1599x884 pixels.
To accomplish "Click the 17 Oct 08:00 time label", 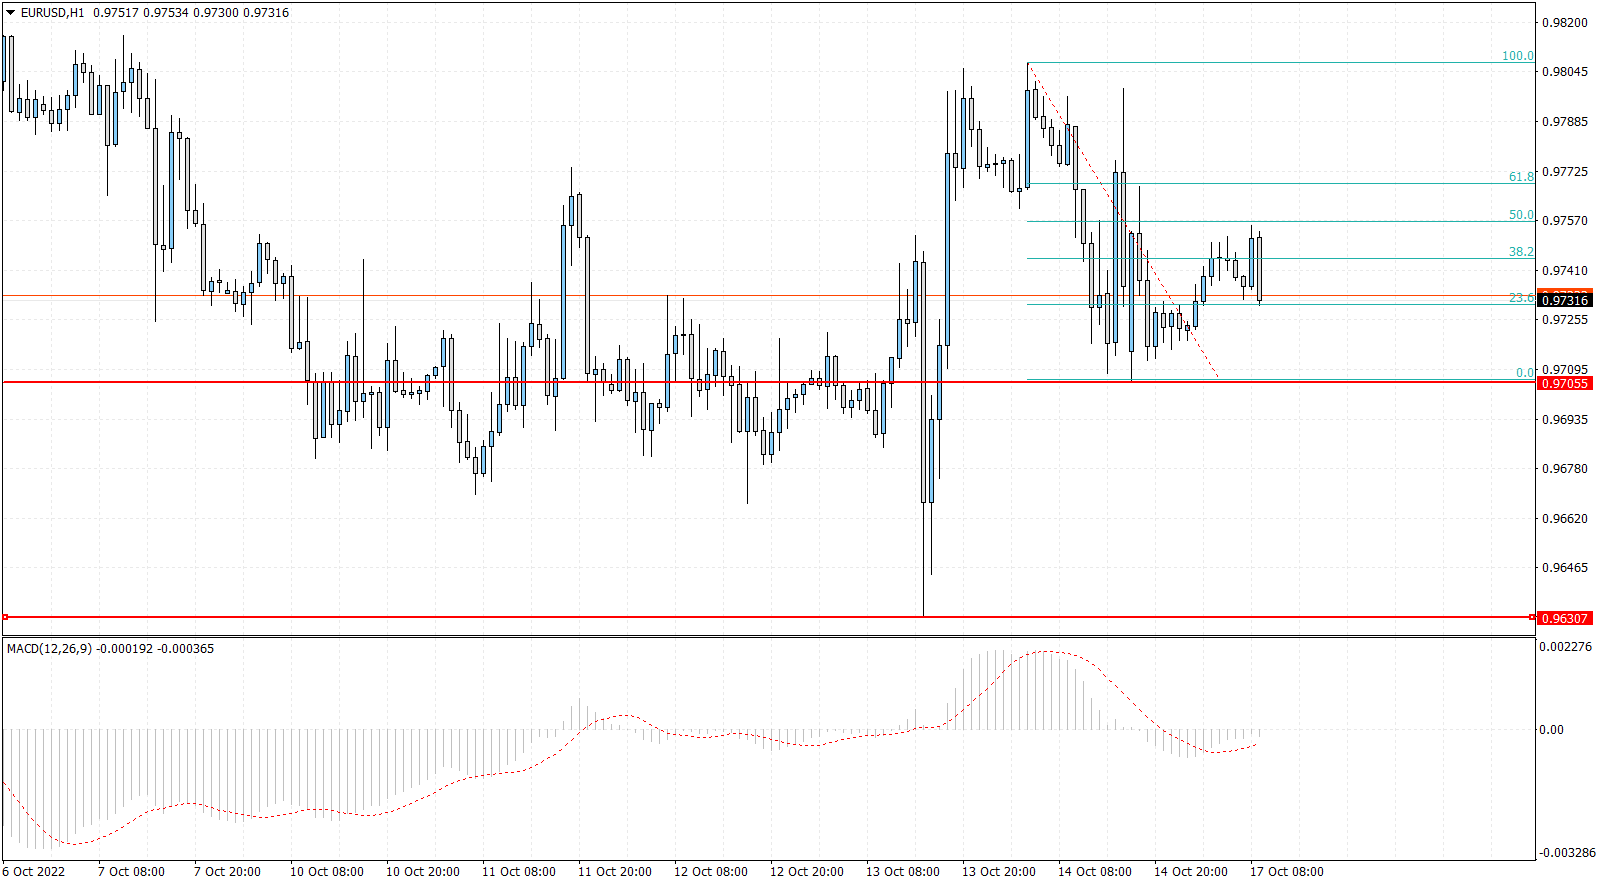I will coord(1287,872).
